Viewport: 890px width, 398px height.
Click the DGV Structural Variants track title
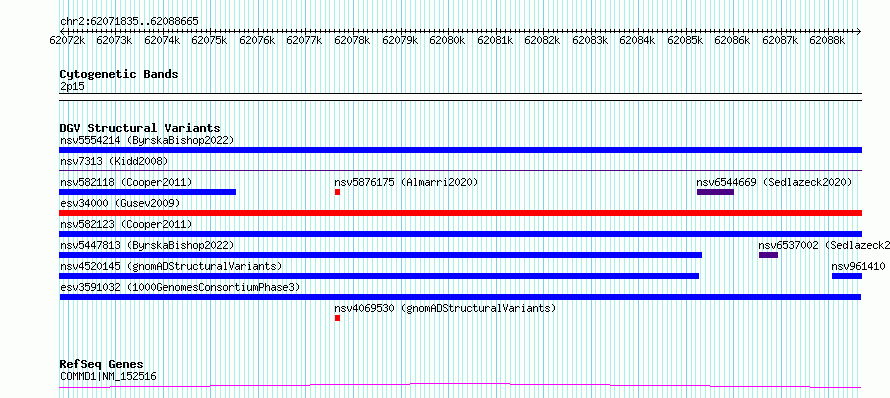coord(140,128)
